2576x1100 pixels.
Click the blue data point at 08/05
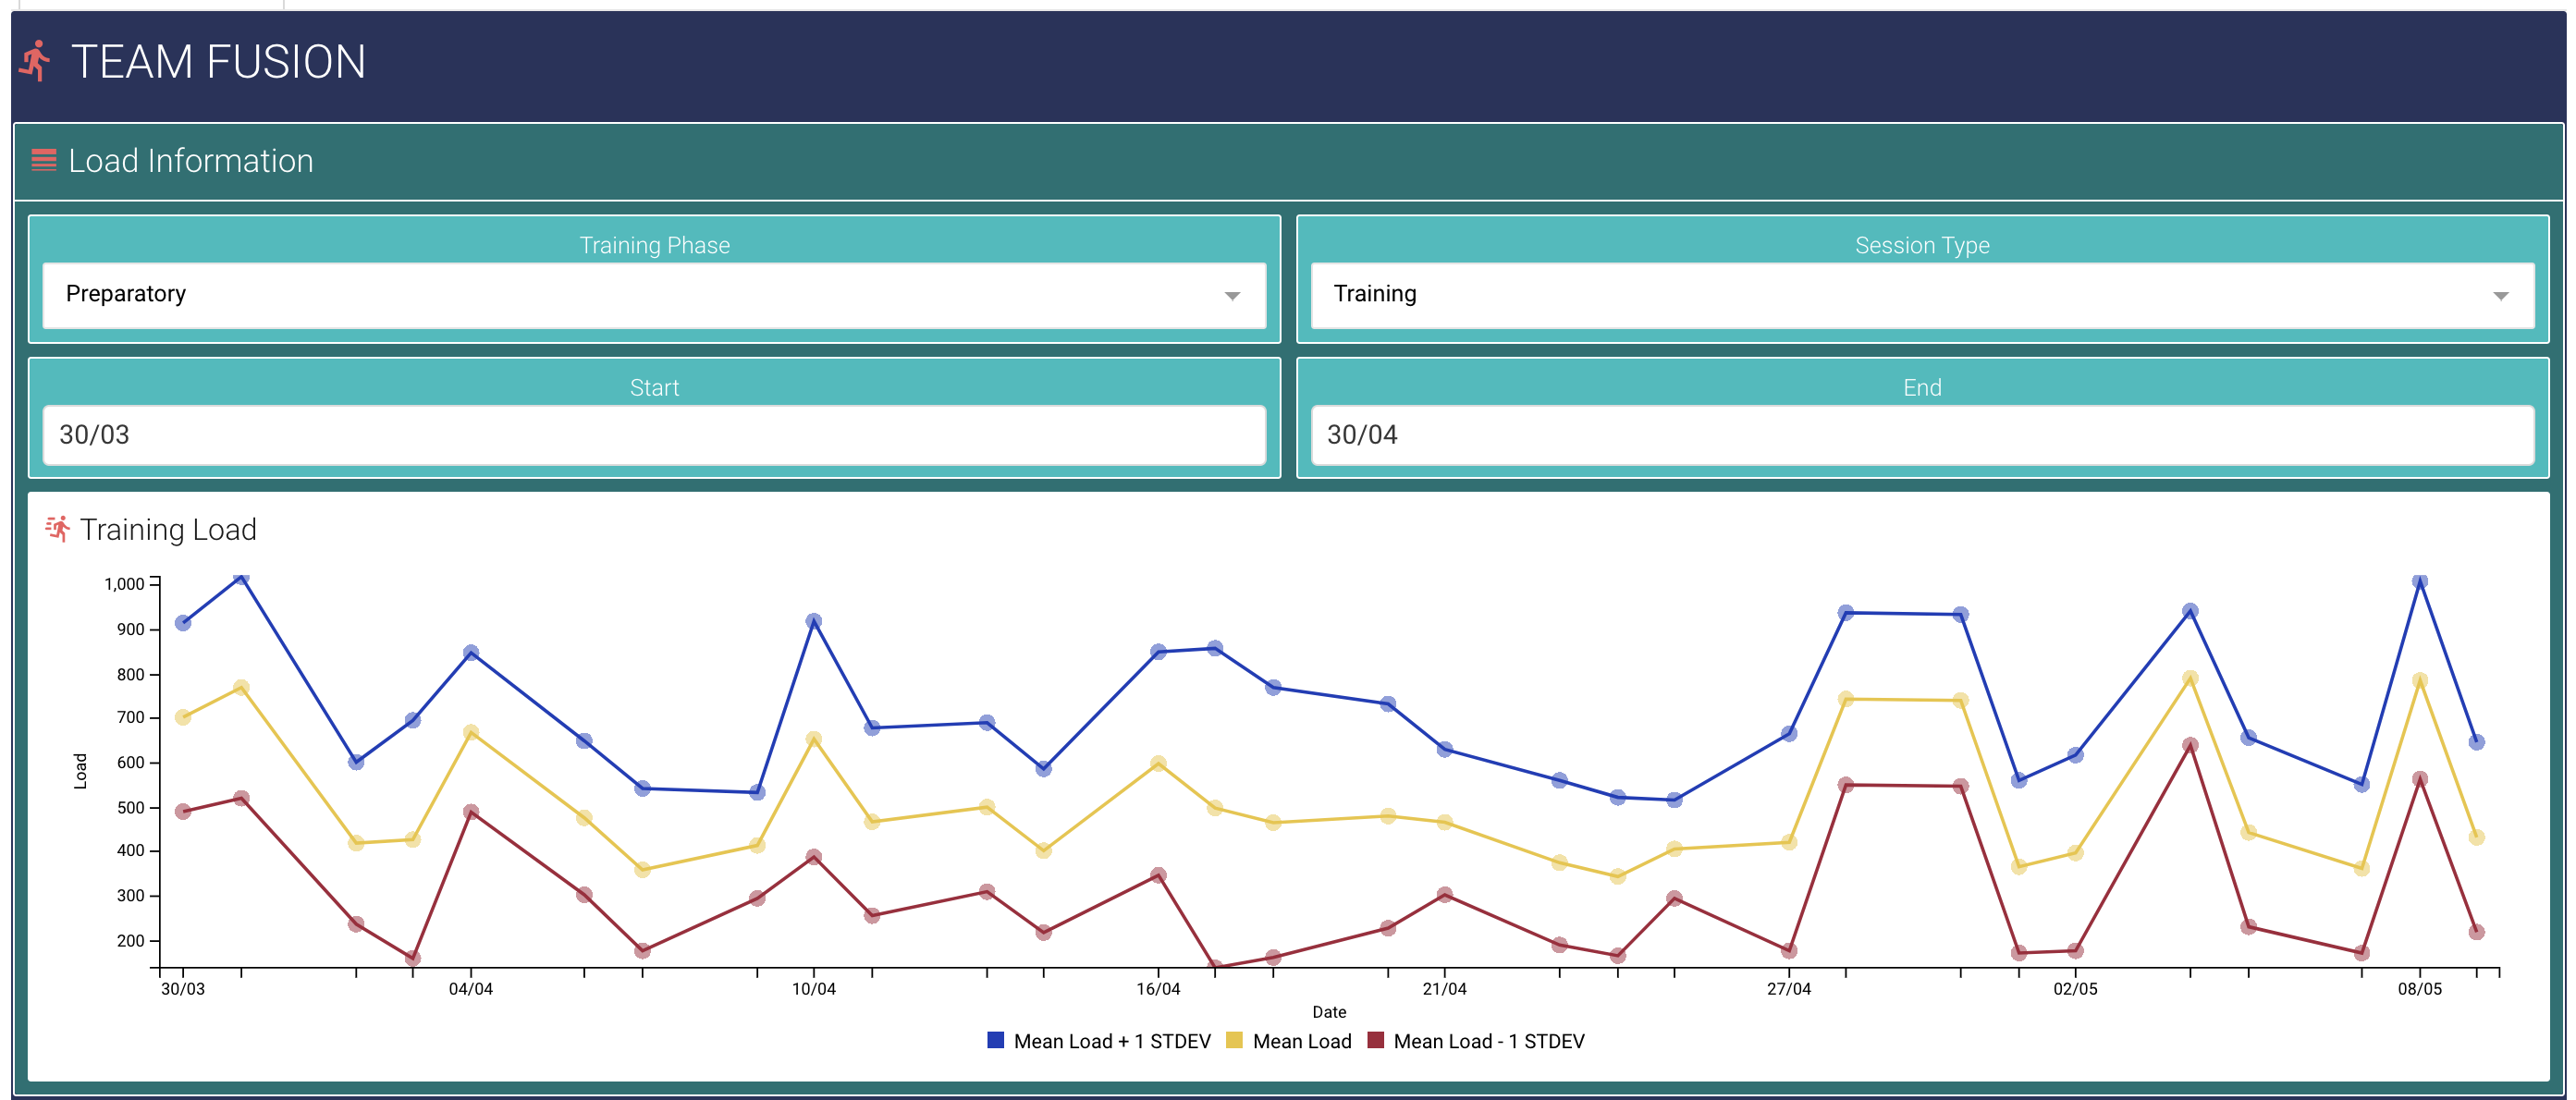pos(2419,581)
